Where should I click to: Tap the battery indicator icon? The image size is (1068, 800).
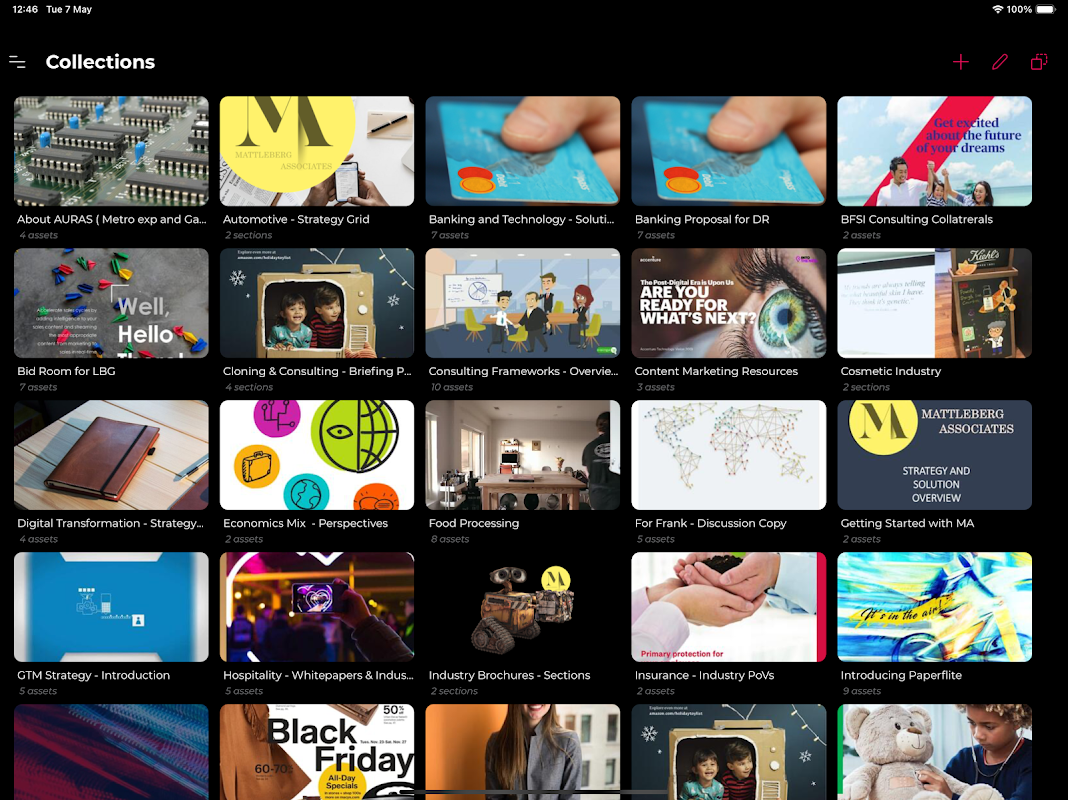[1046, 10]
